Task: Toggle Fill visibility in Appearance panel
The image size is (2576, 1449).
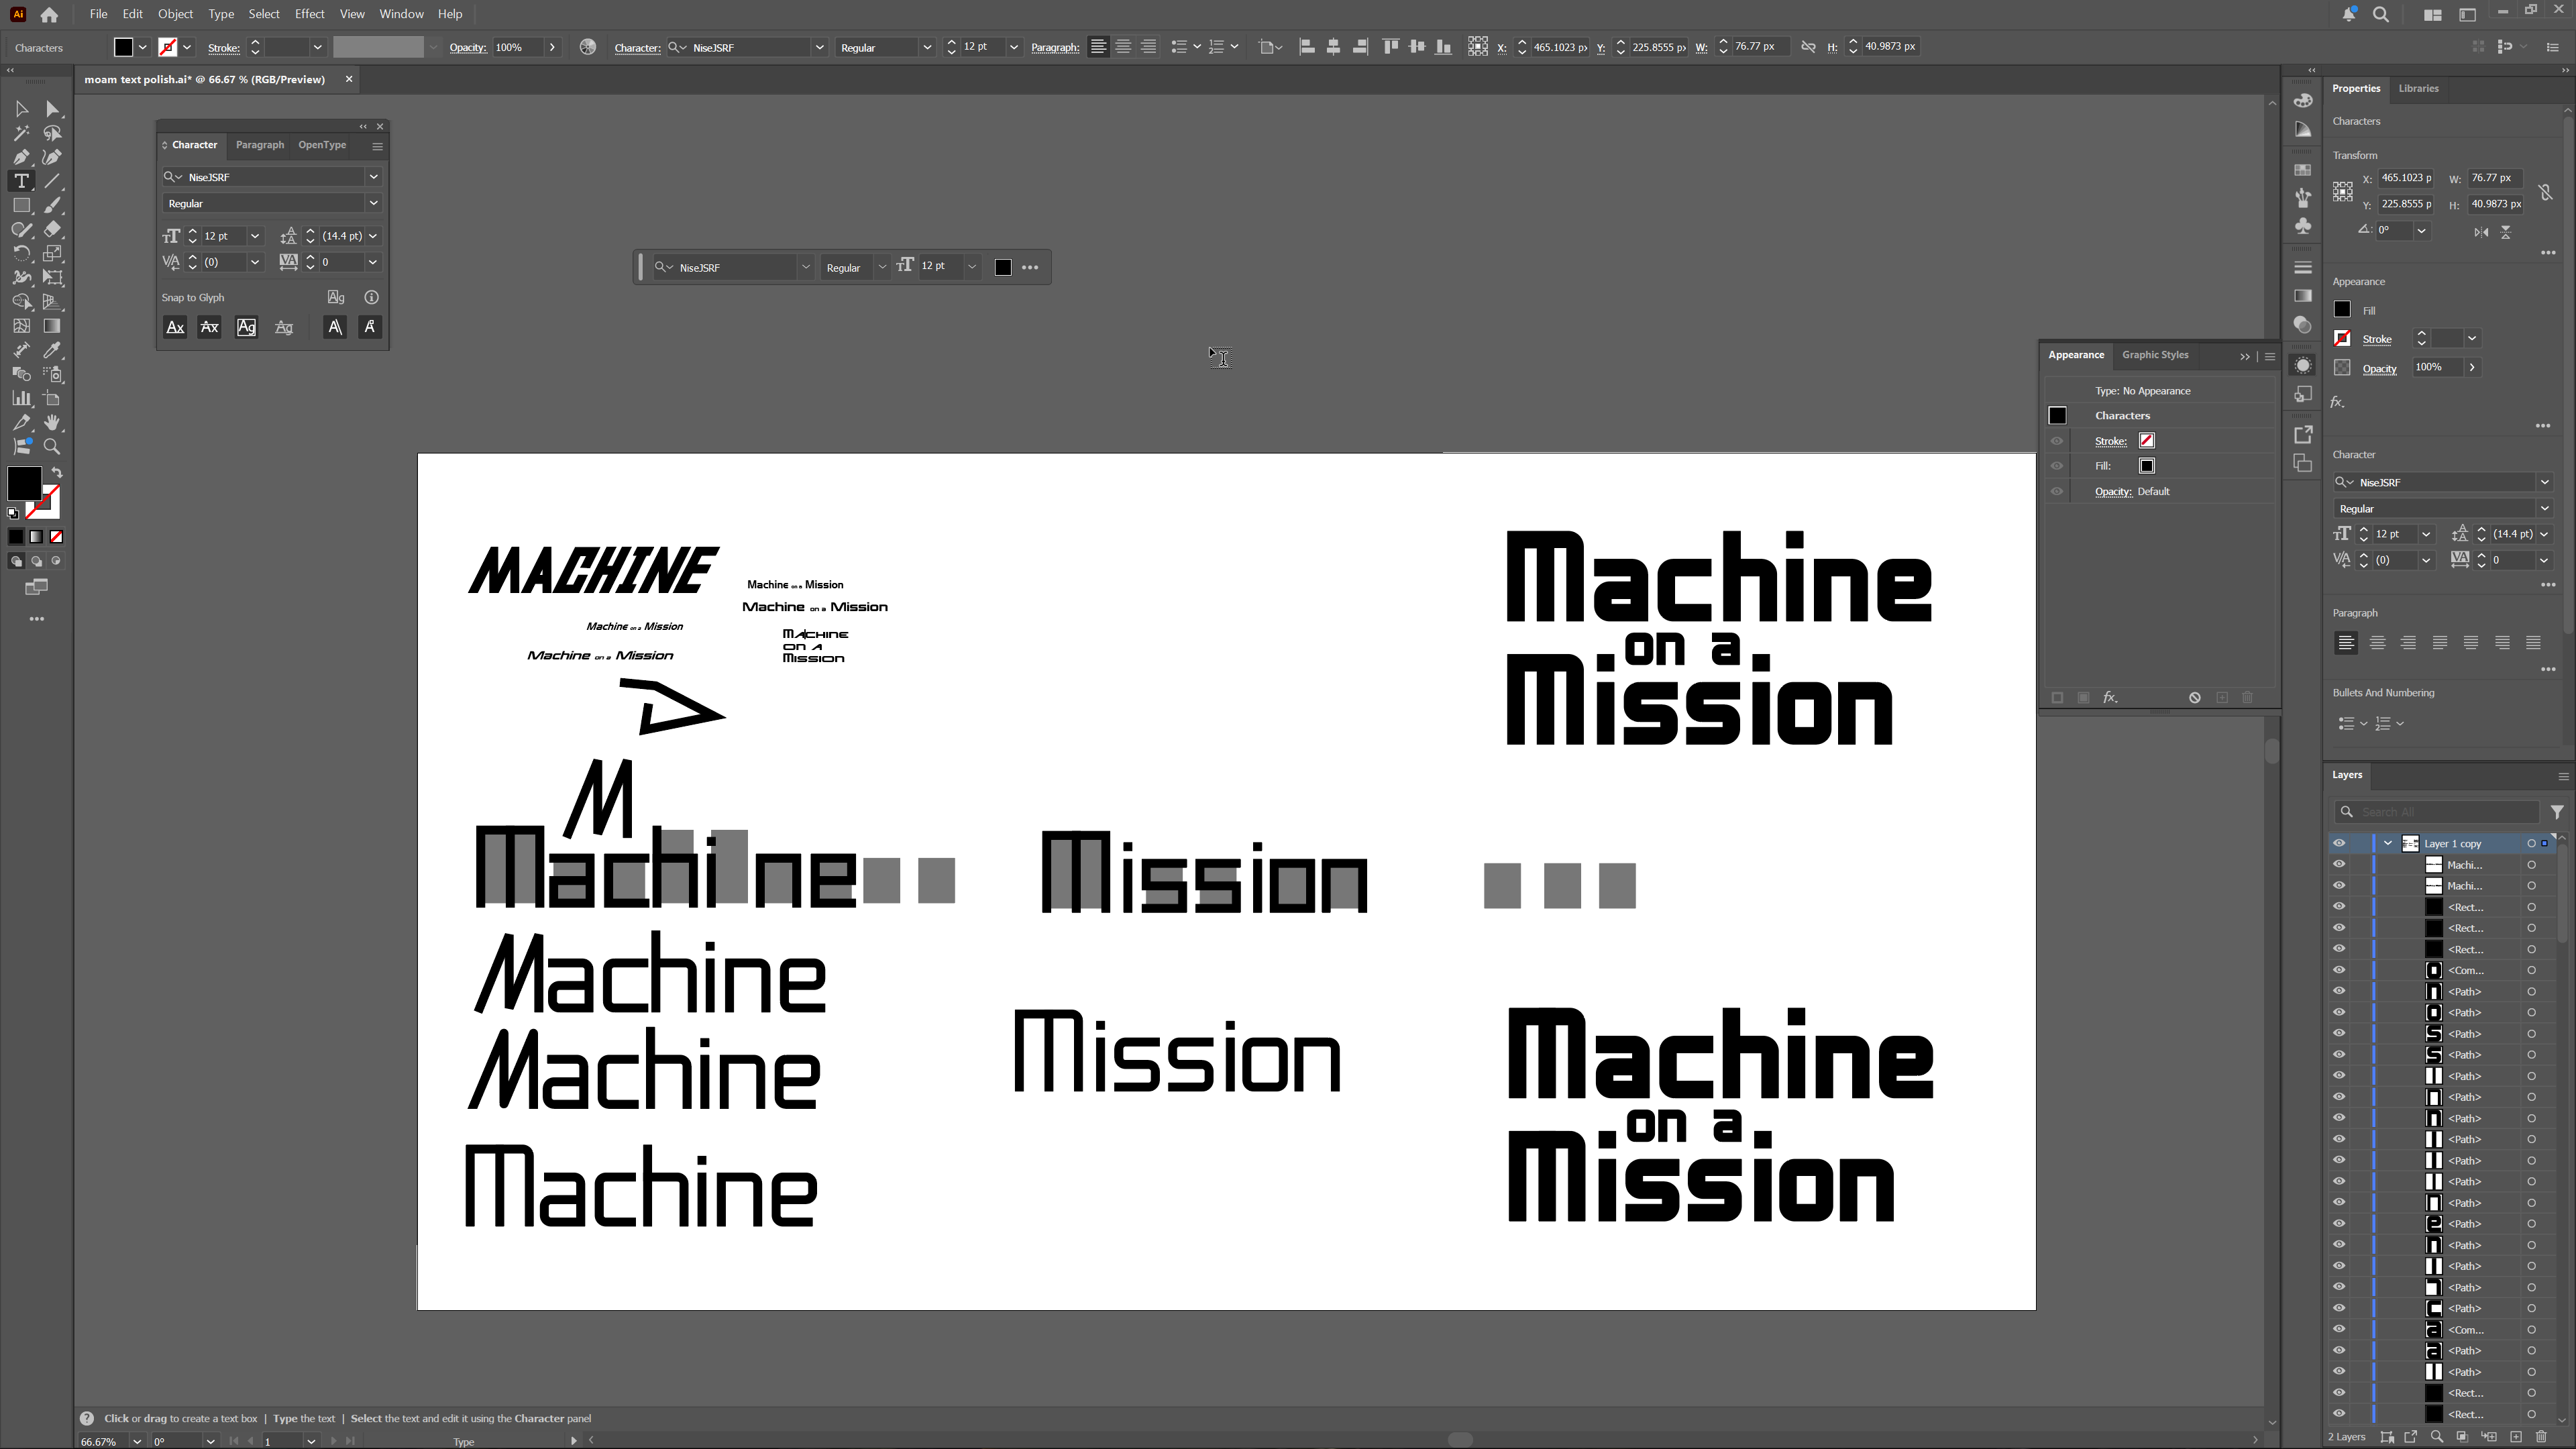Action: point(2057,466)
